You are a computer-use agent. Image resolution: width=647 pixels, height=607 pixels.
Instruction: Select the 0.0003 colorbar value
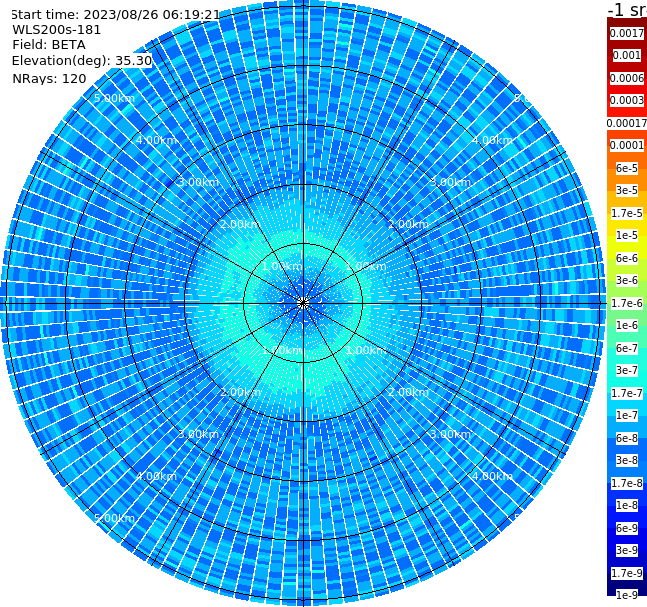point(627,100)
